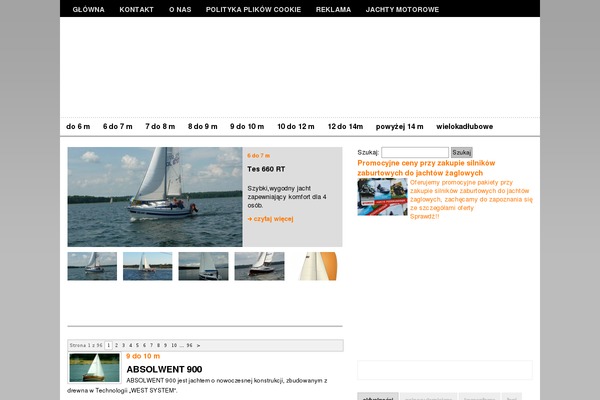Open the ABSOLWENT 900 article title

(164, 369)
